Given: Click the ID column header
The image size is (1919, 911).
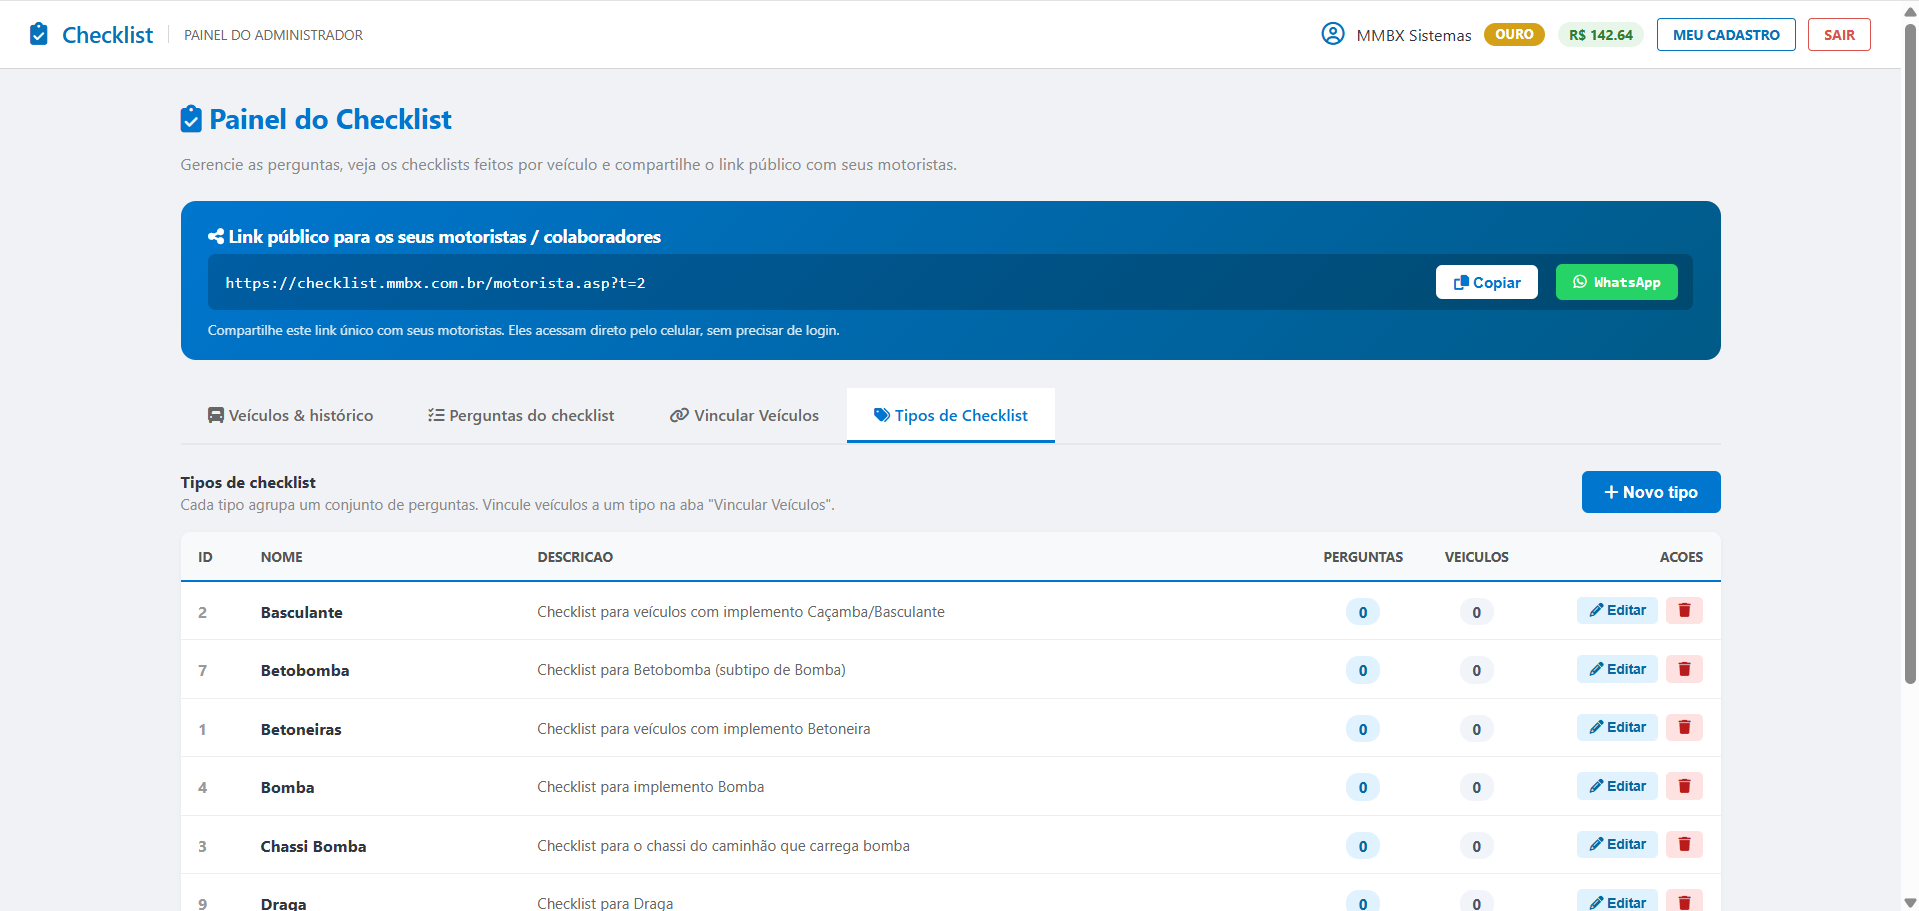Looking at the screenshot, I should click(205, 557).
